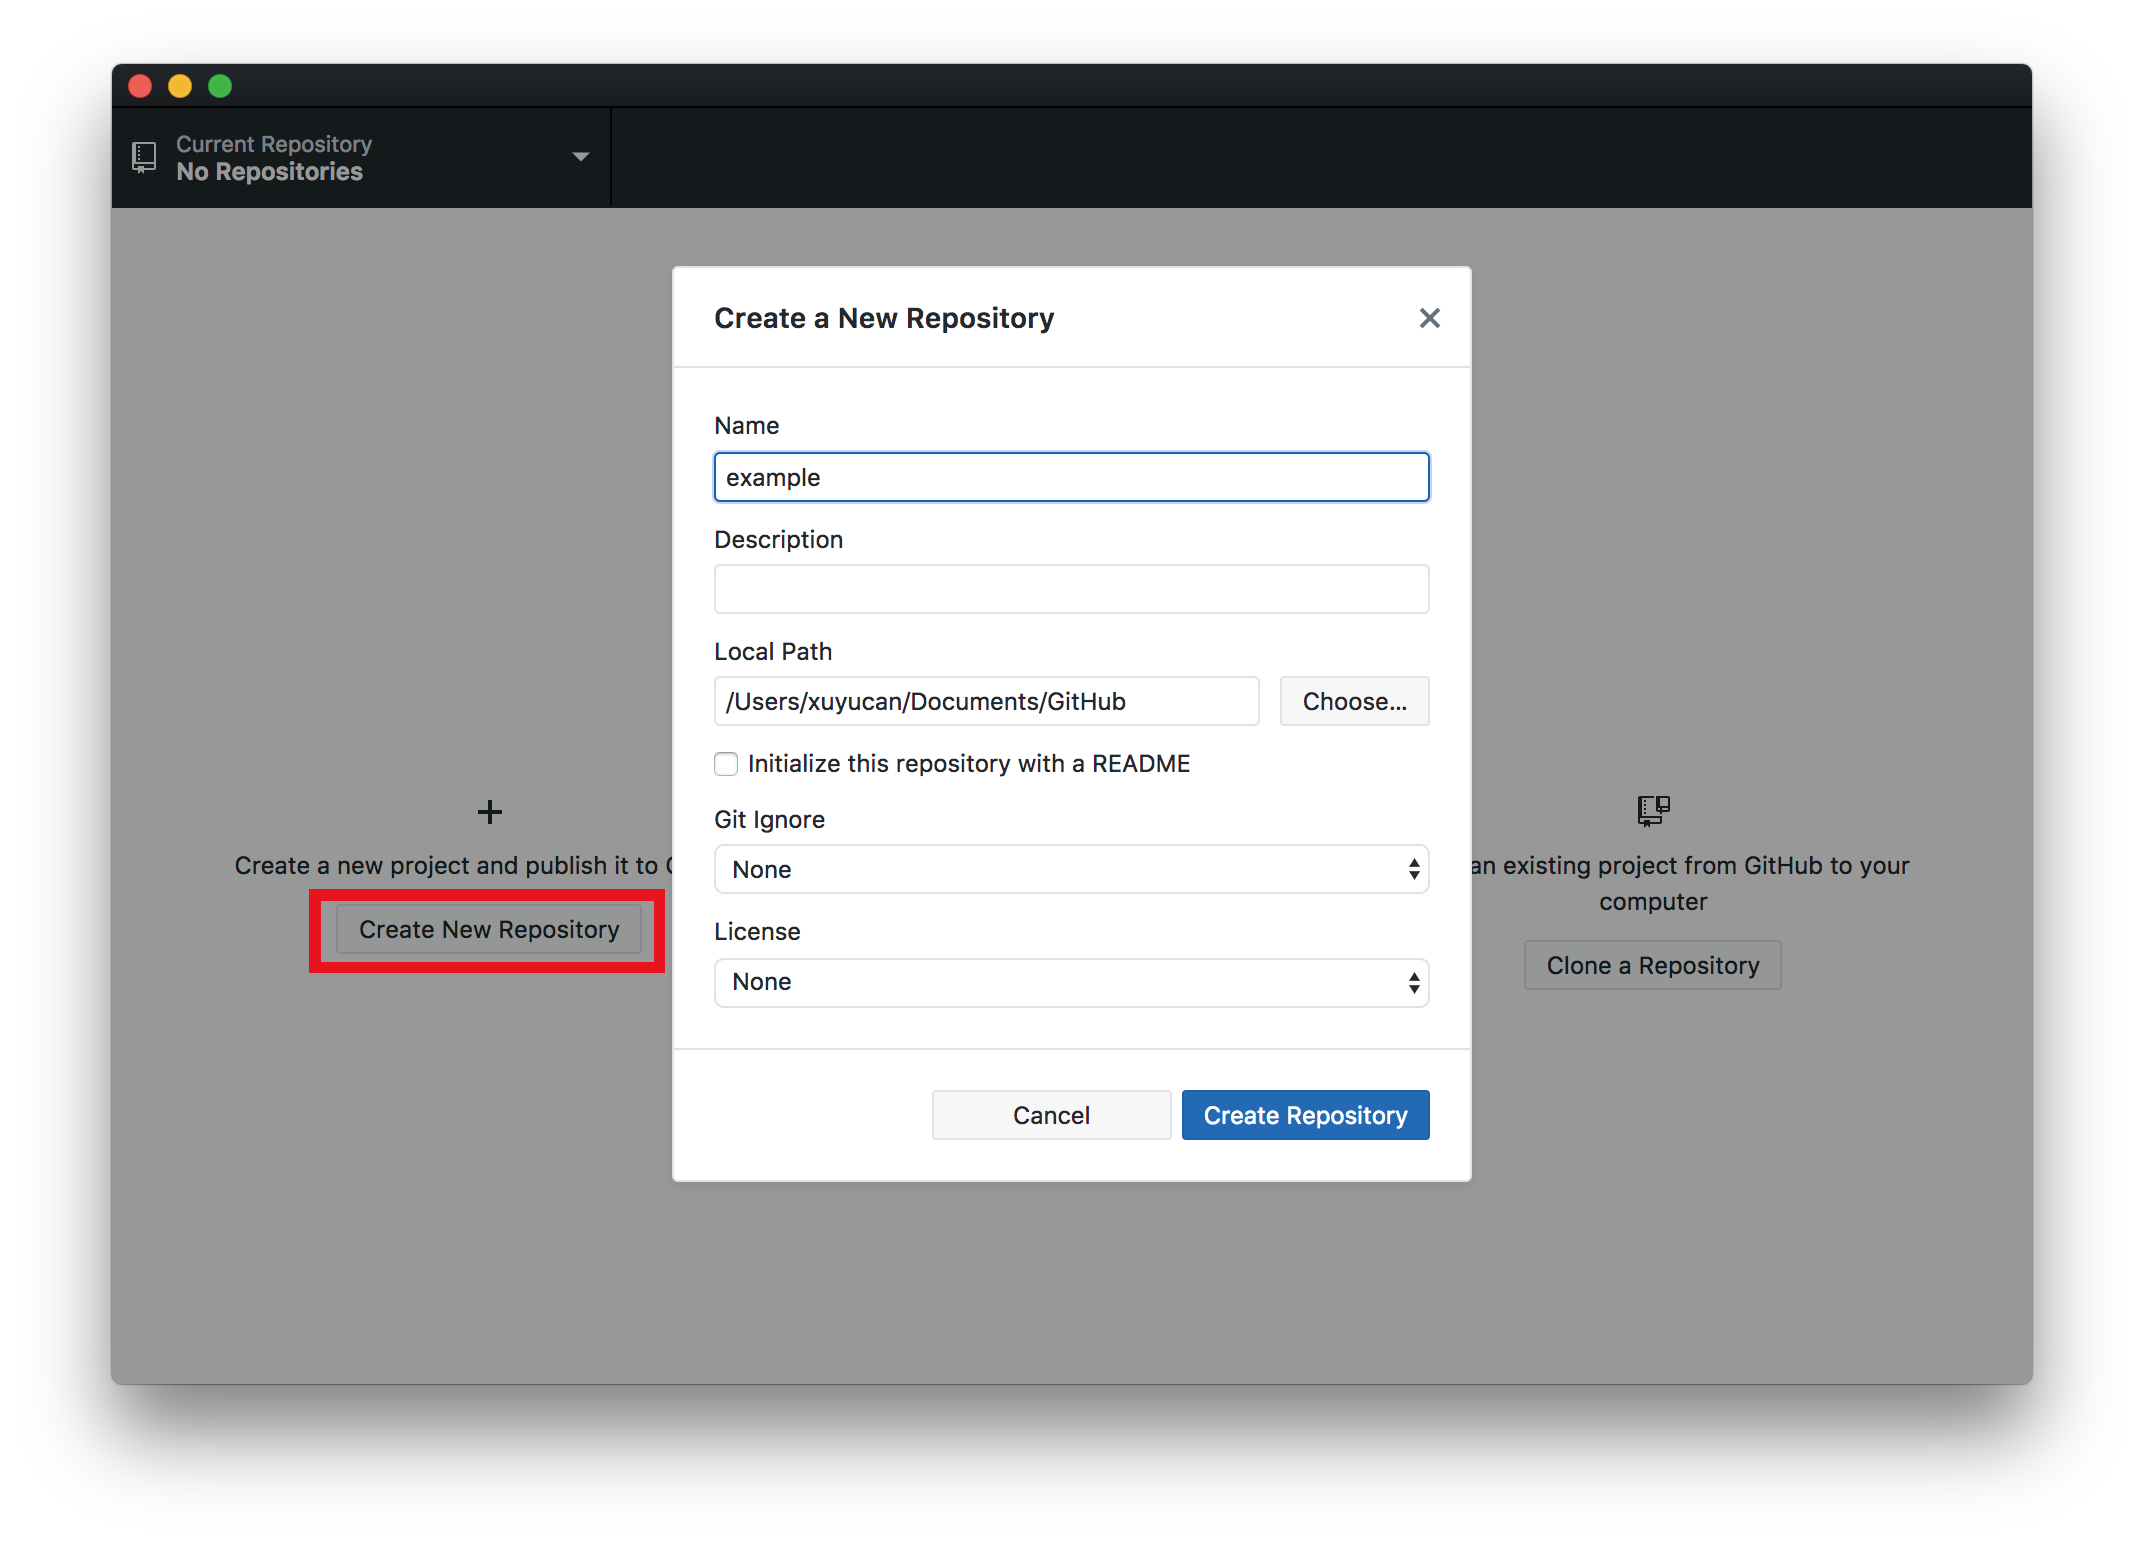Click the clone repository computer icon
The image size is (2143, 1544).
1653,810
